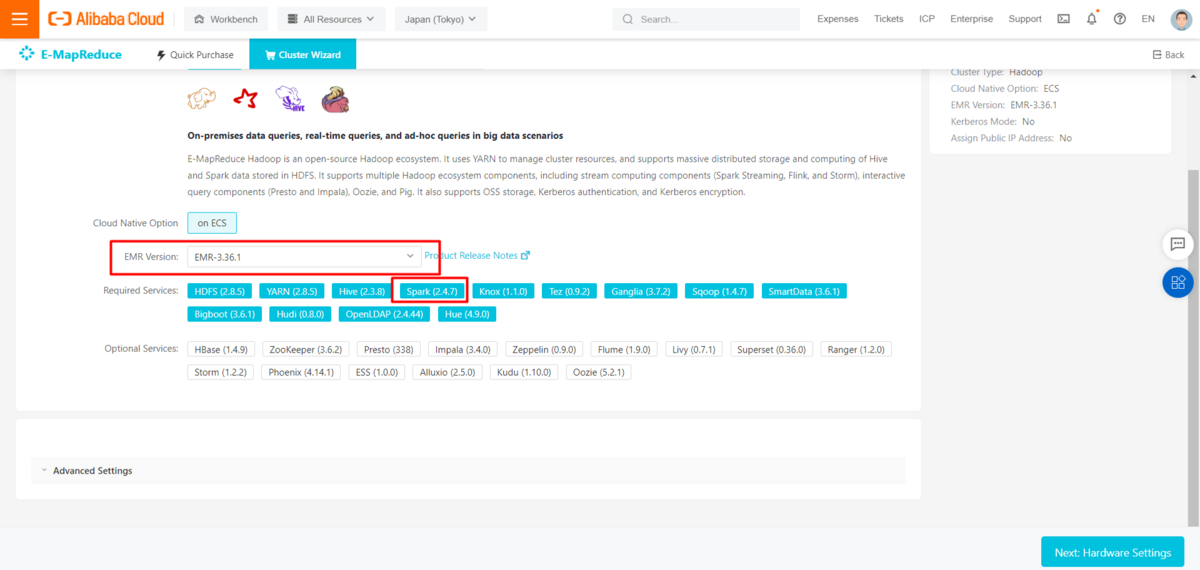Screen dimensions: 1200x570
Task: Open the Tickets menu
Action: [888, 19]
